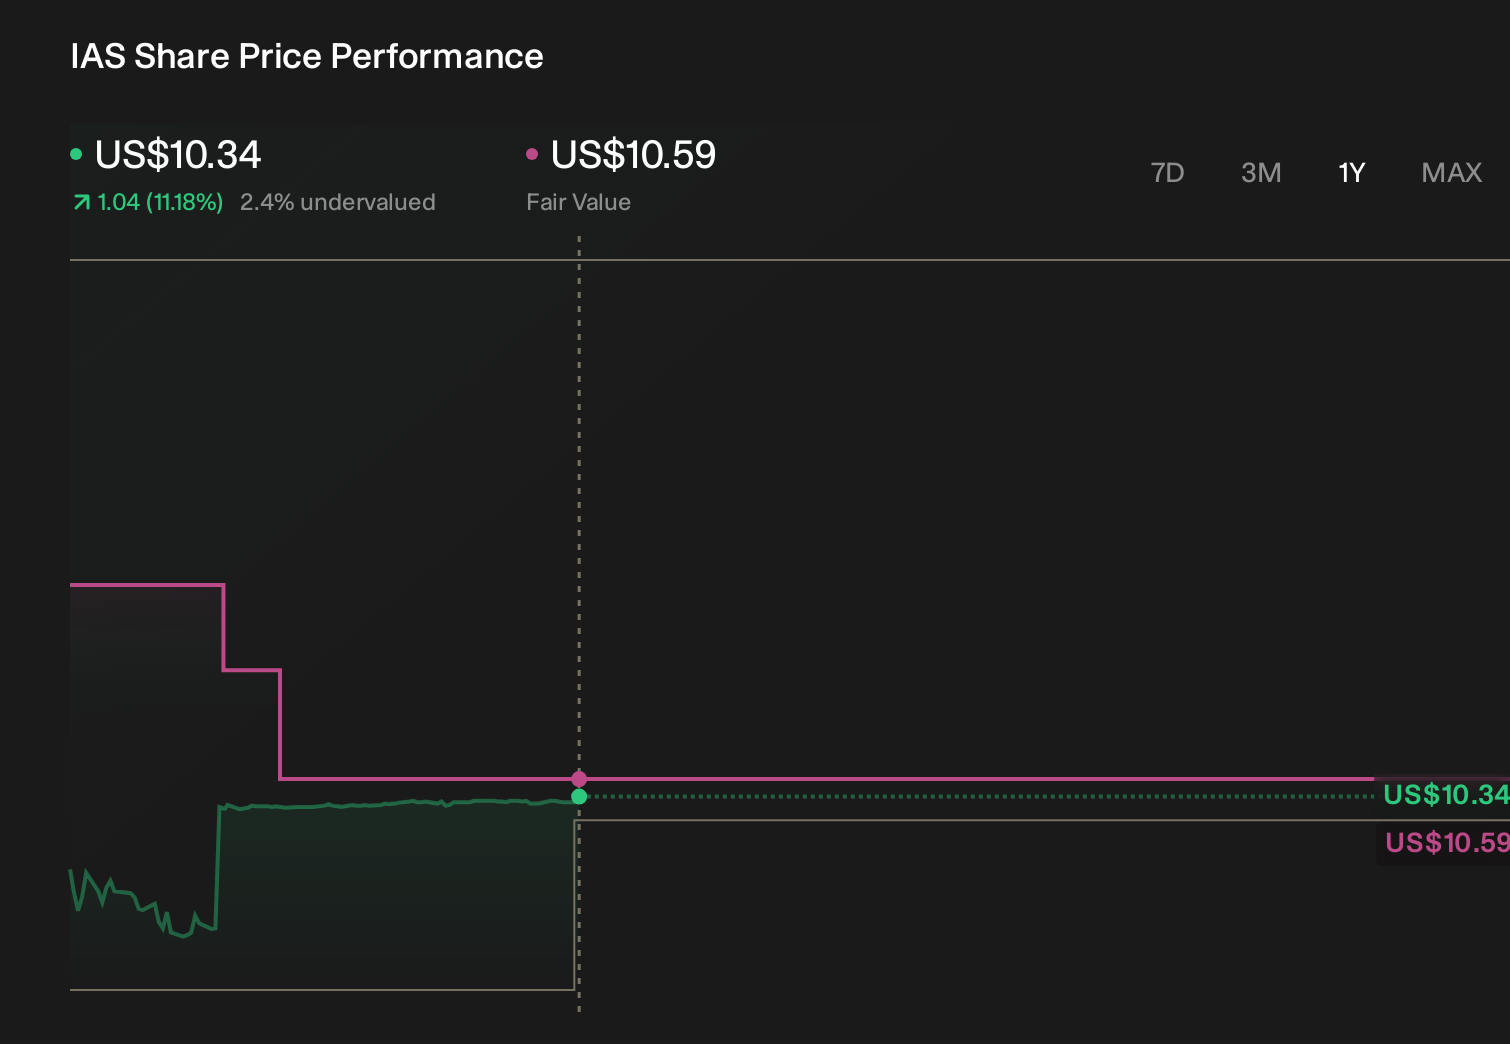Click the 1.04 (11.18%) price change text

[x=160, y=202]
